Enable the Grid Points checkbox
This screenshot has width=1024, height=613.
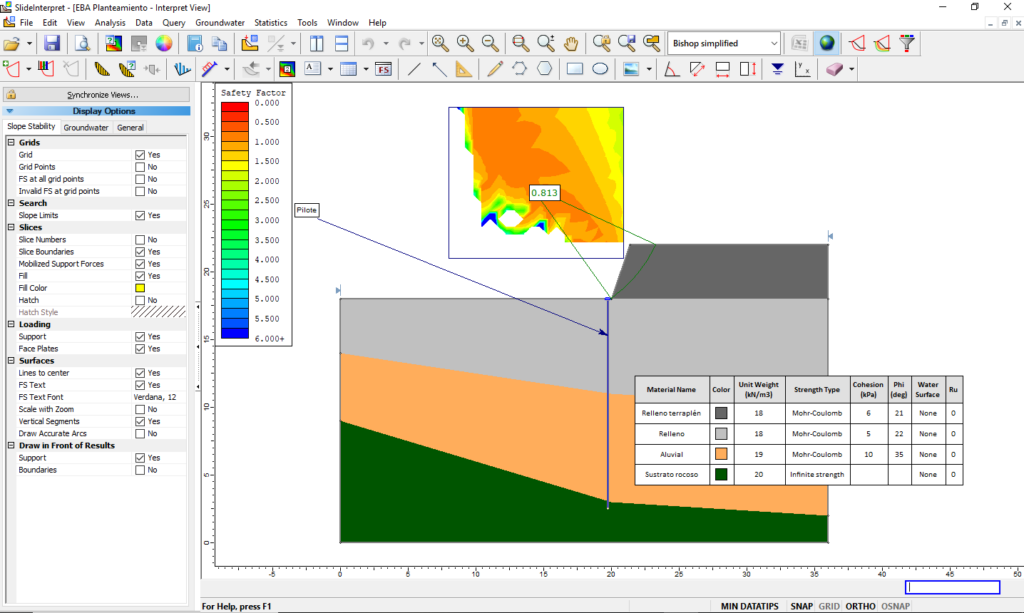pyautogui.click(x=140, y=167)
